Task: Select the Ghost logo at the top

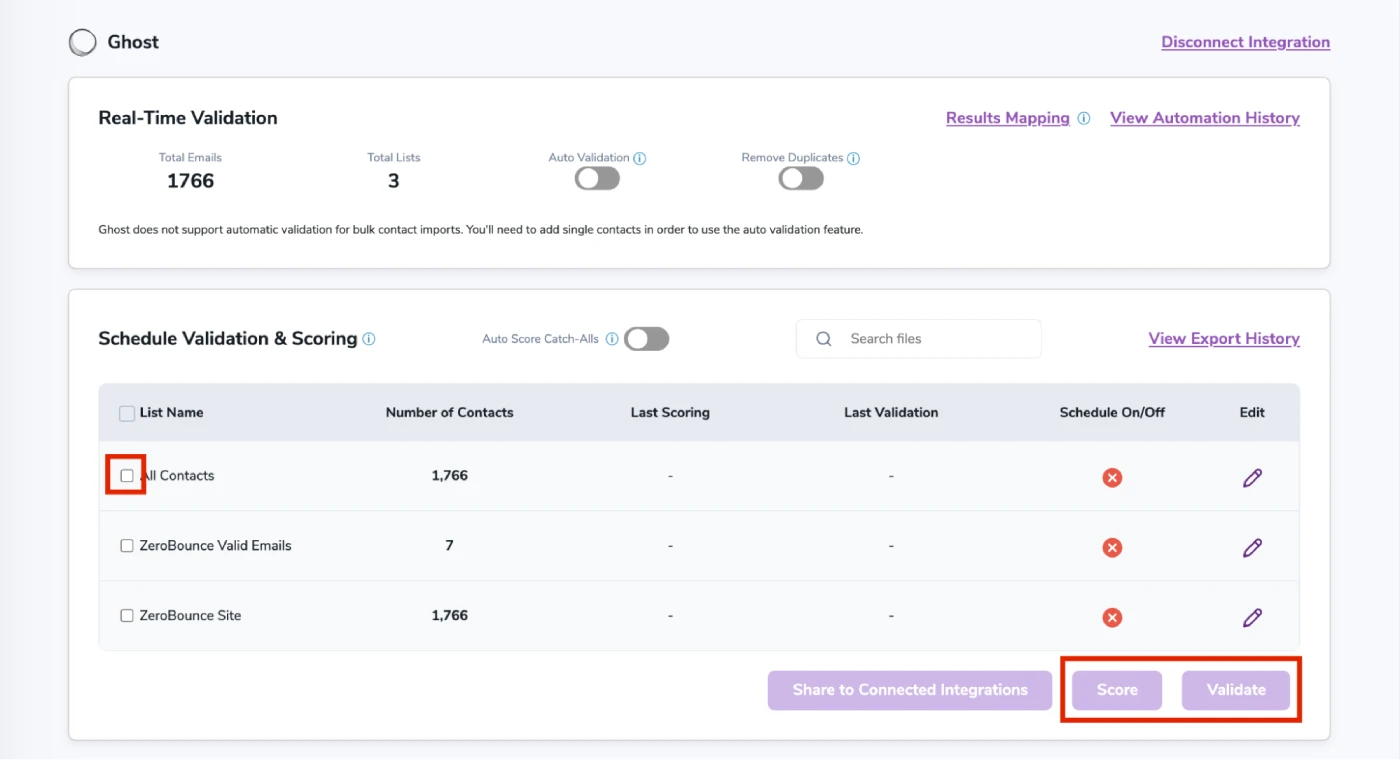Action: [82, 41]
